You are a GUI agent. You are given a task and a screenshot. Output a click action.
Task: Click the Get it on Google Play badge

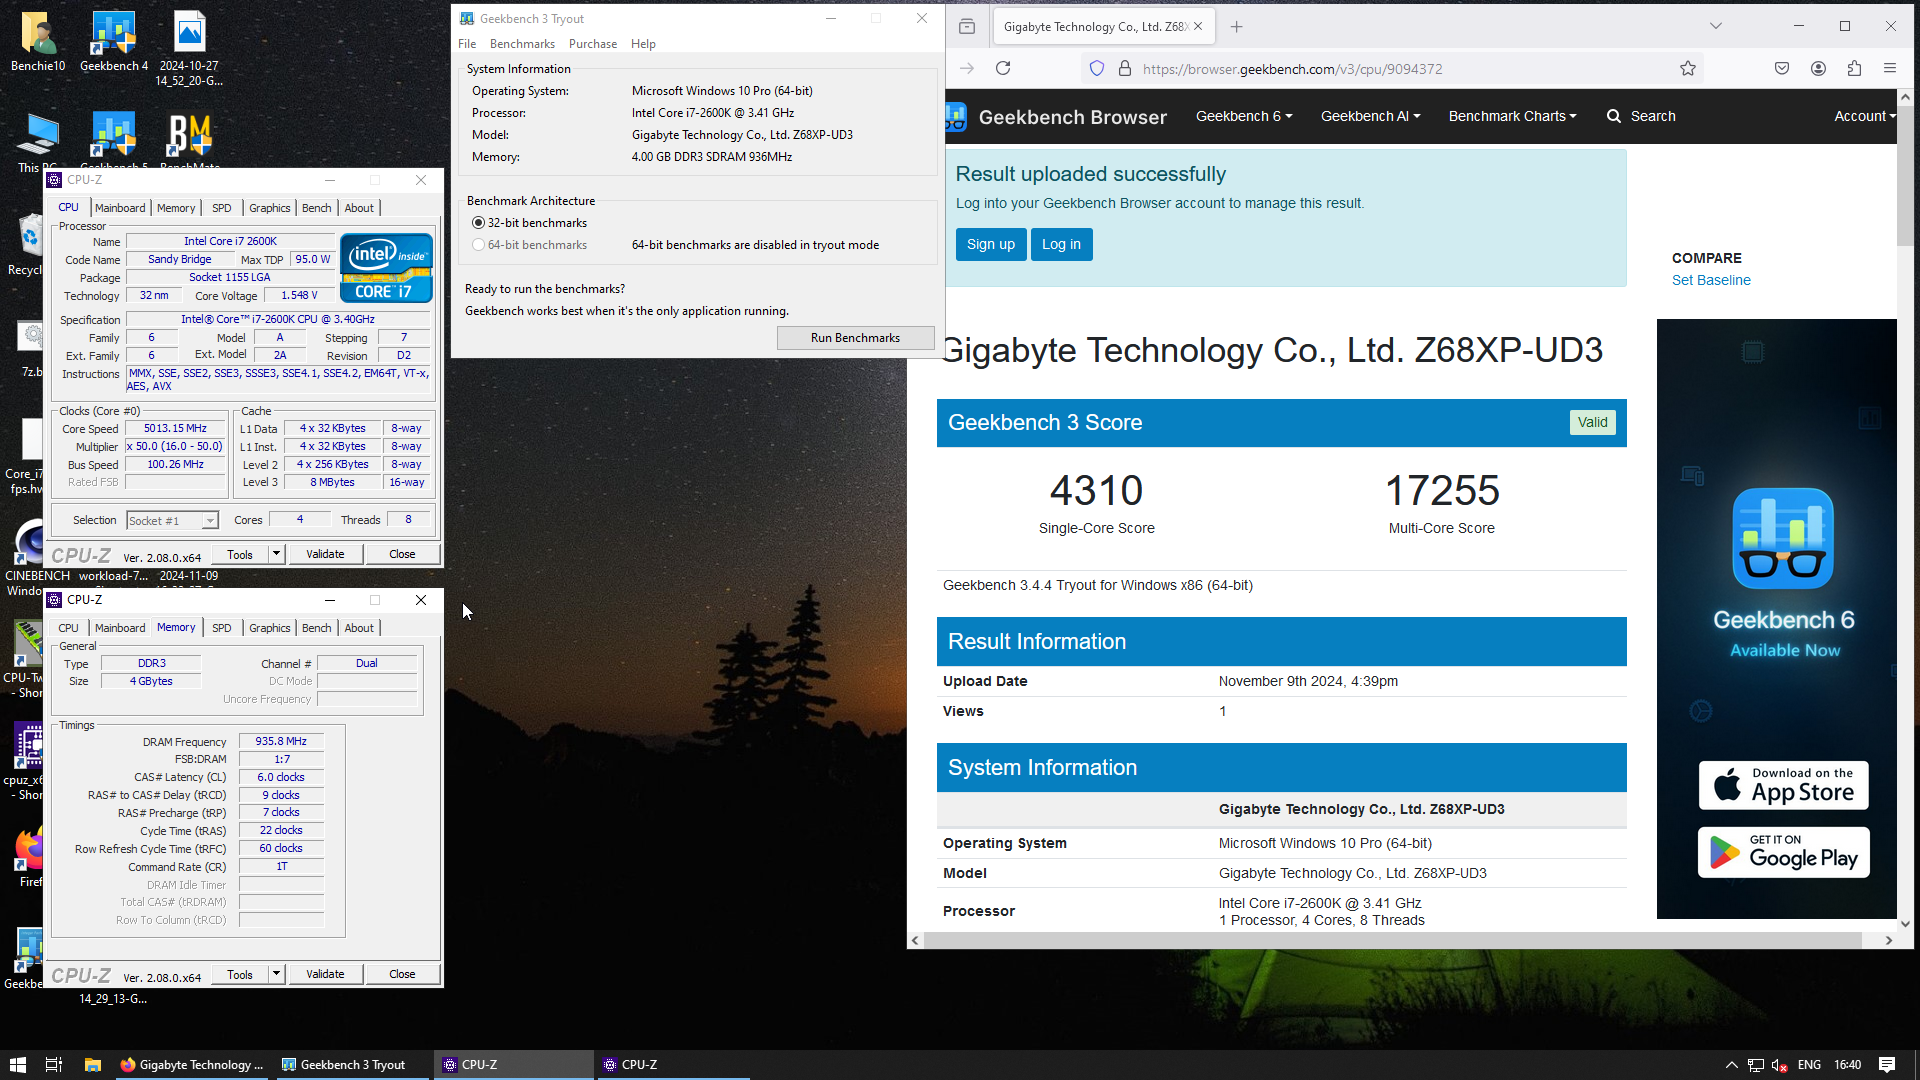coord(1783,852)
